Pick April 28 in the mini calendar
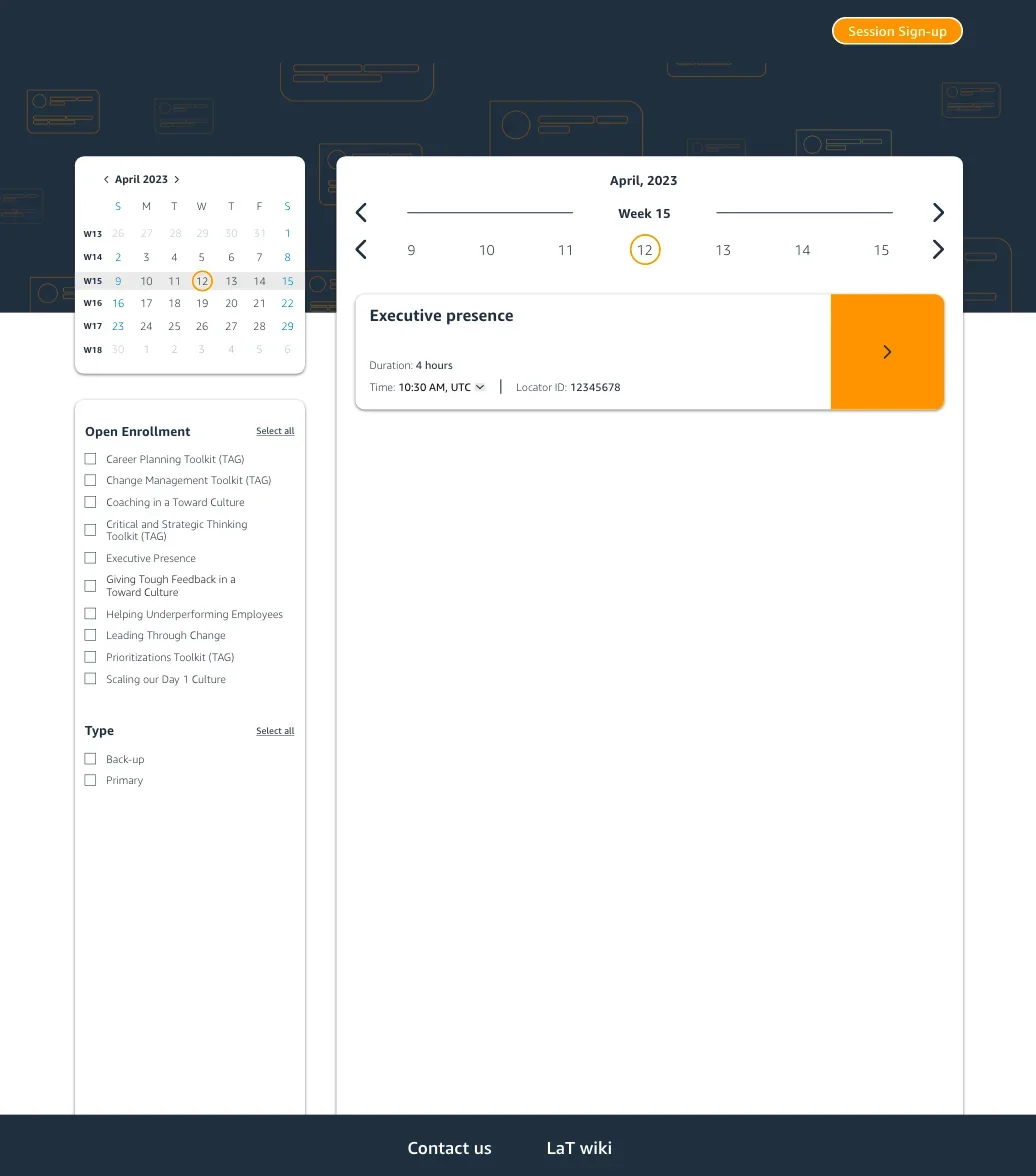 (x=259, y=326)
